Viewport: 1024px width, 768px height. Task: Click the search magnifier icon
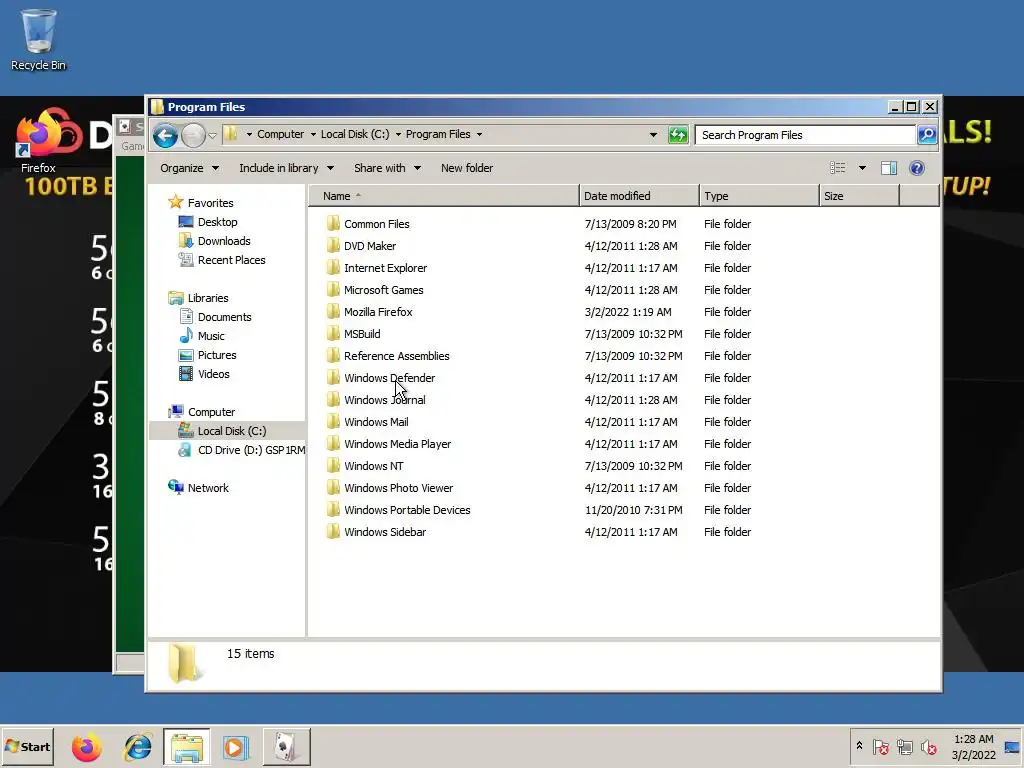(927, 135)
